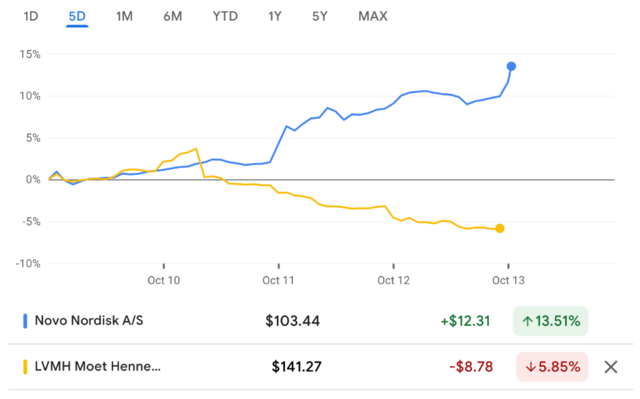
Task: Click the green 13.51% up-arrow badge
Action: click(550, 321)
